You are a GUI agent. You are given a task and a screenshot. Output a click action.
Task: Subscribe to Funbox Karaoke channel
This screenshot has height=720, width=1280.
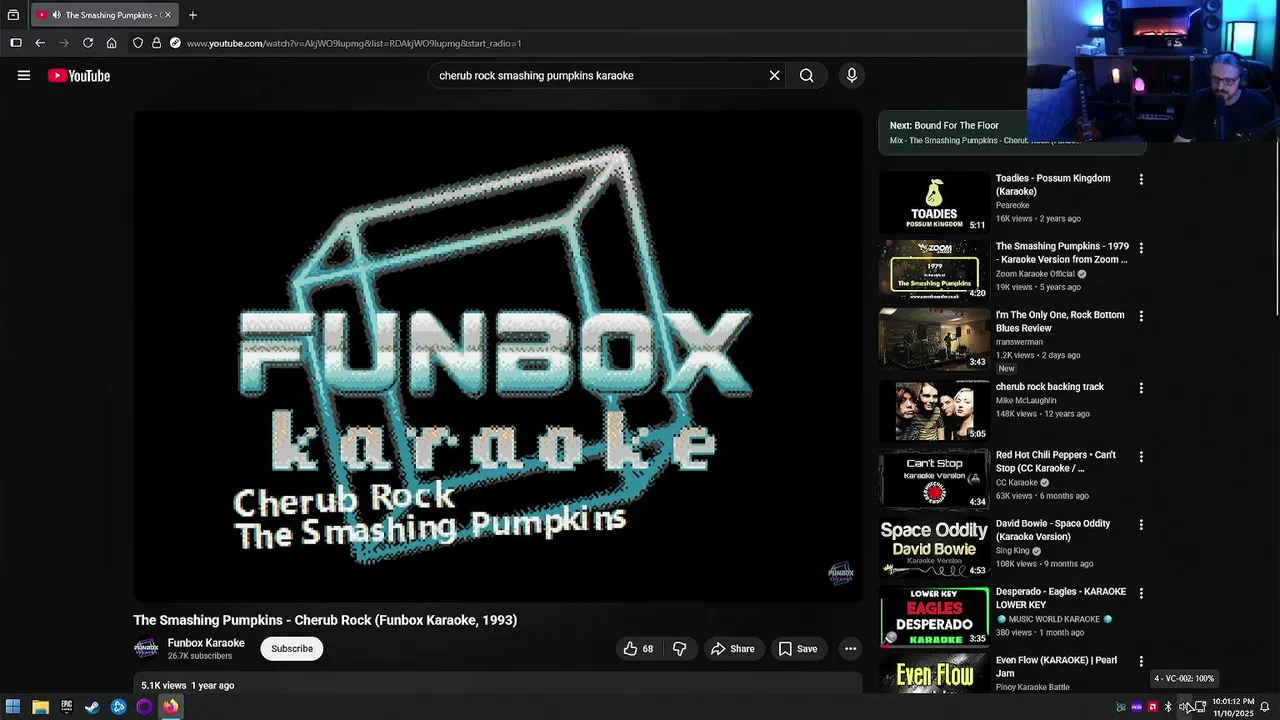pyautogui.click(x=292, y=649)
